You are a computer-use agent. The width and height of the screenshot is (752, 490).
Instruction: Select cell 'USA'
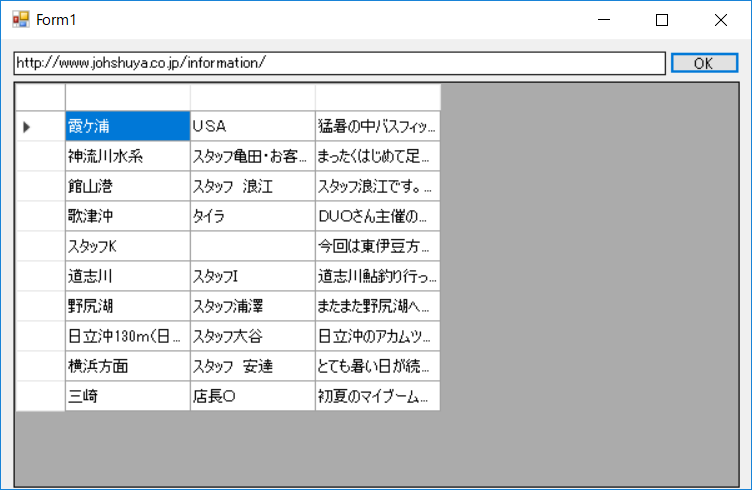click(253, 126)
